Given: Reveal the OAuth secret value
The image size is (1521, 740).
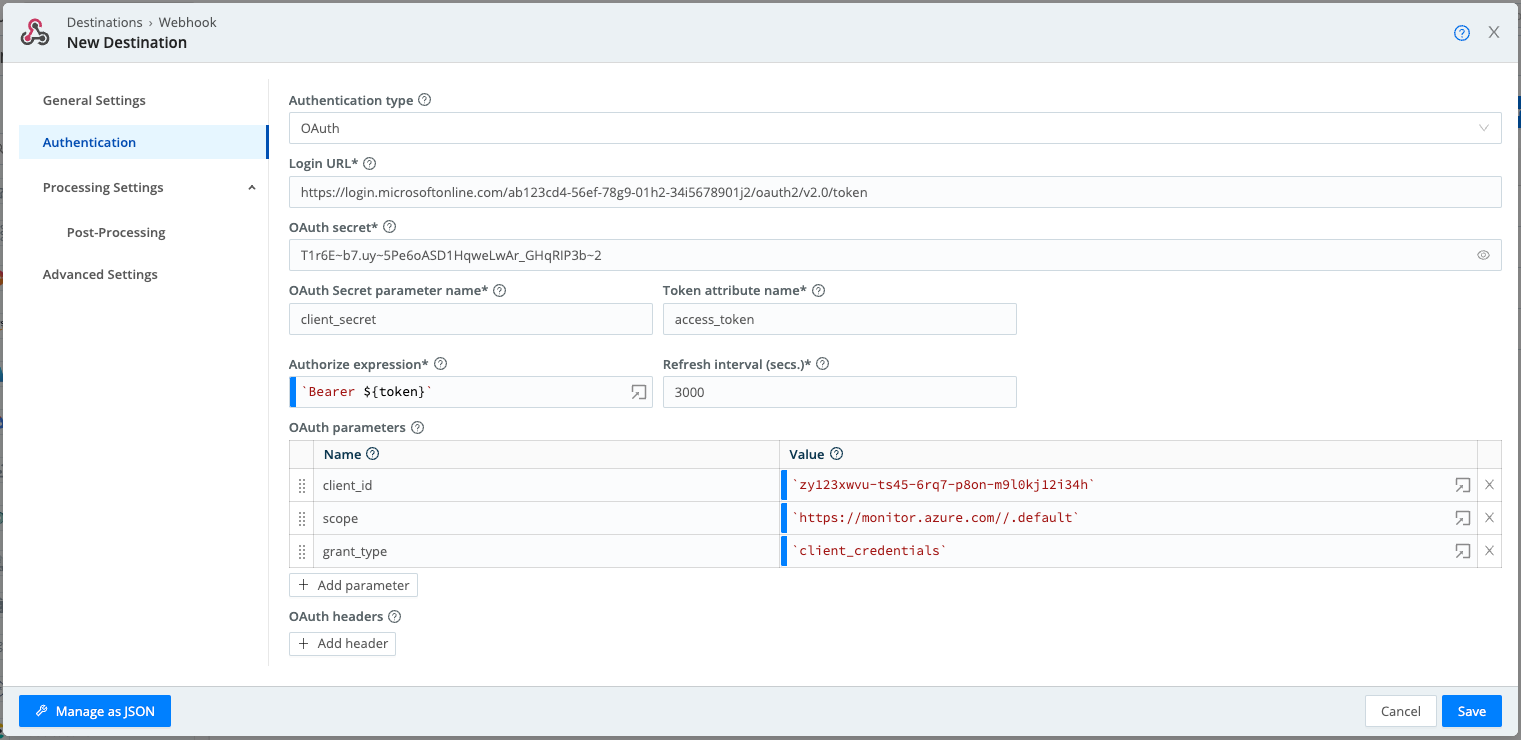Looking at the screenshot, I should [1483, 255].
